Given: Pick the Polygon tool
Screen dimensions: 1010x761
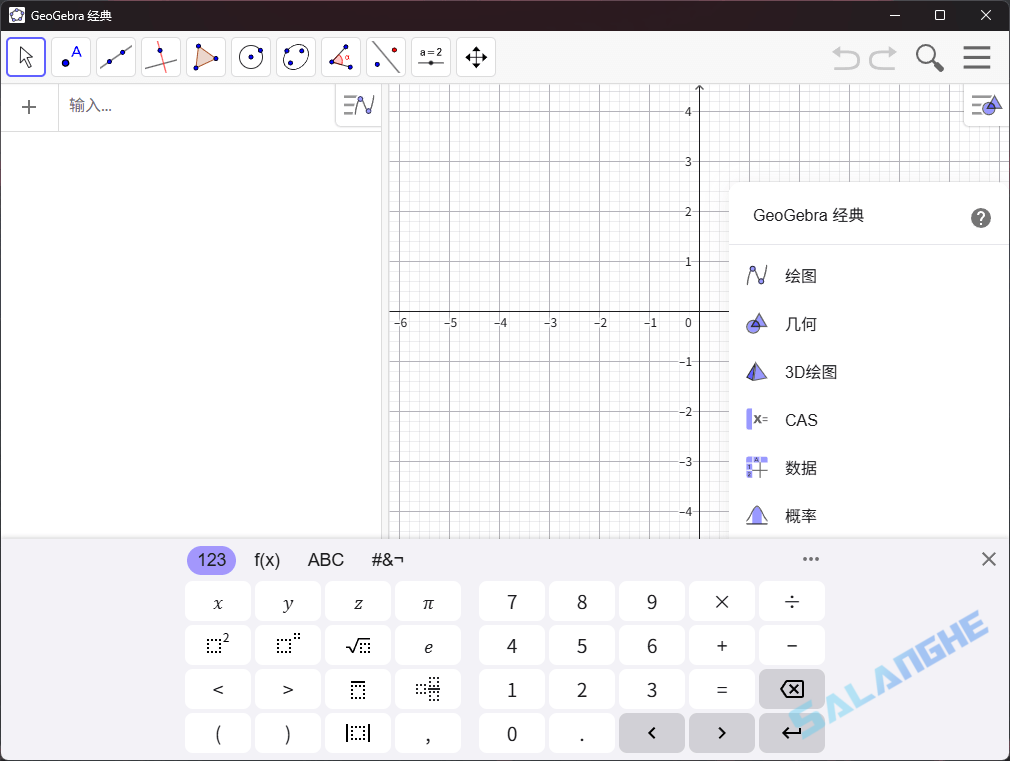Looking at the screenshot, I should 206,57.
